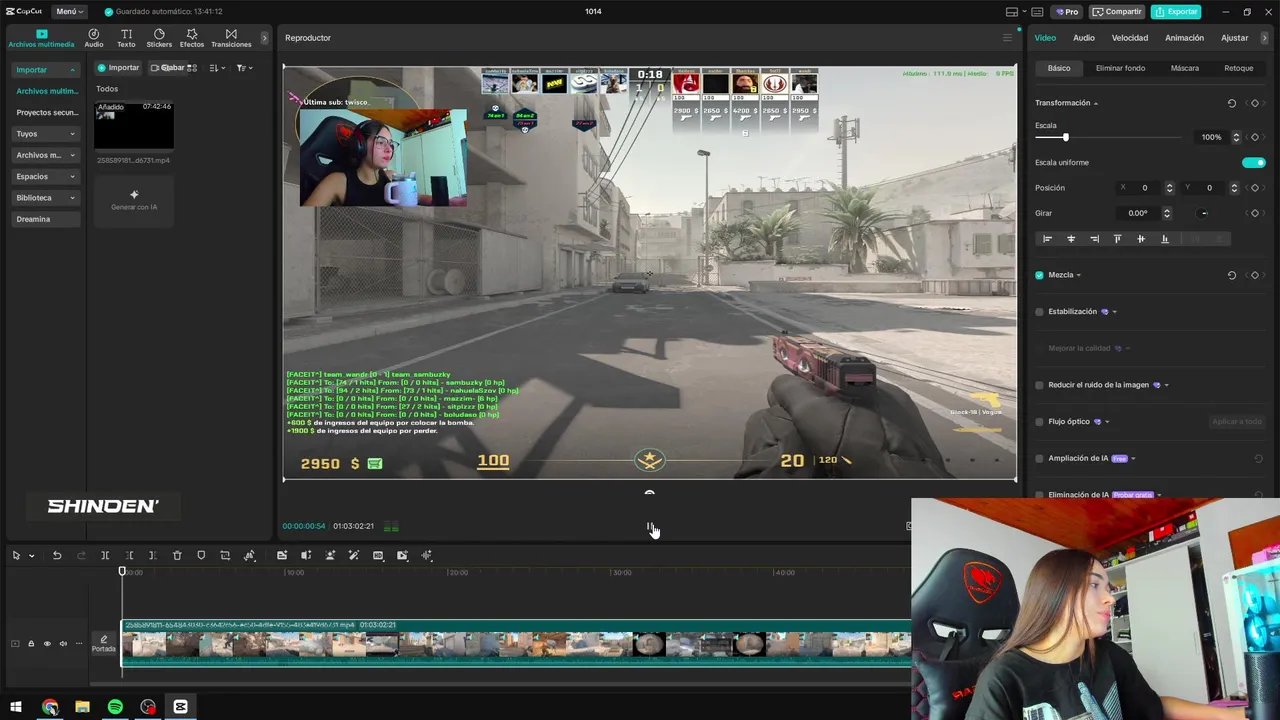Click the Compartir button
This screenshot has height=720, width=1280.
(x=1117, y=12)
